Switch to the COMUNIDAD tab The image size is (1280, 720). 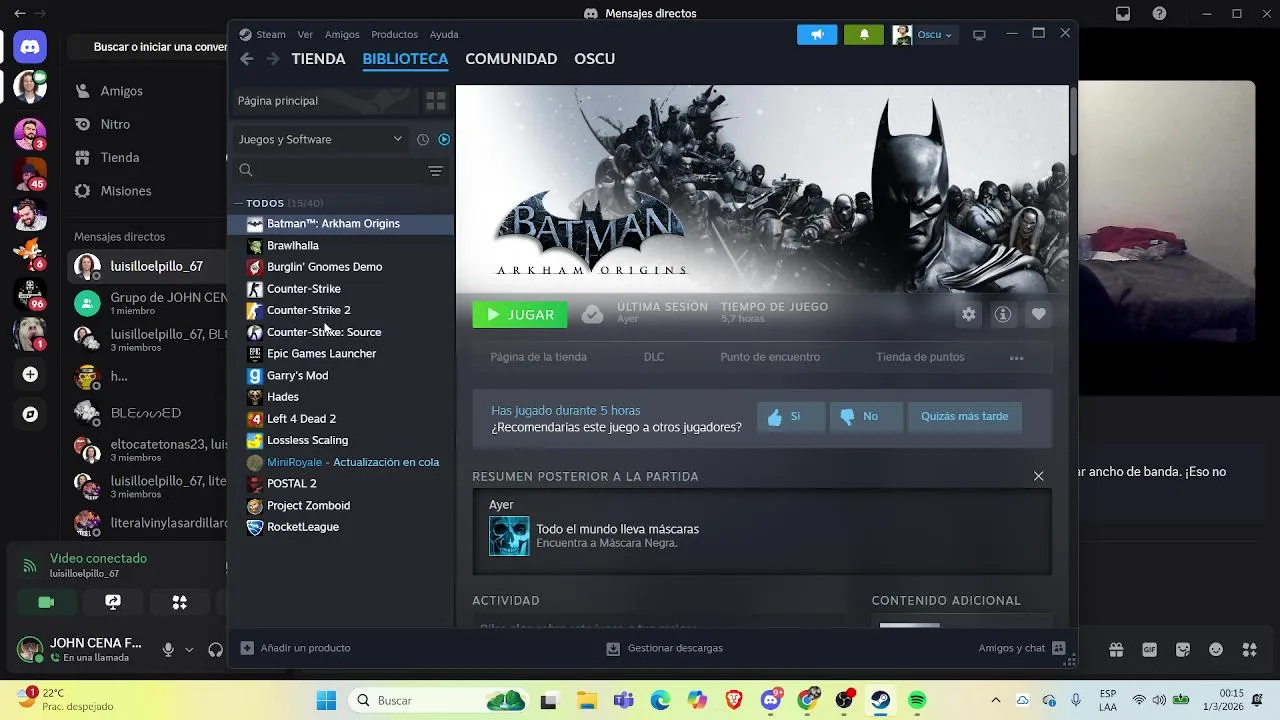511,59
